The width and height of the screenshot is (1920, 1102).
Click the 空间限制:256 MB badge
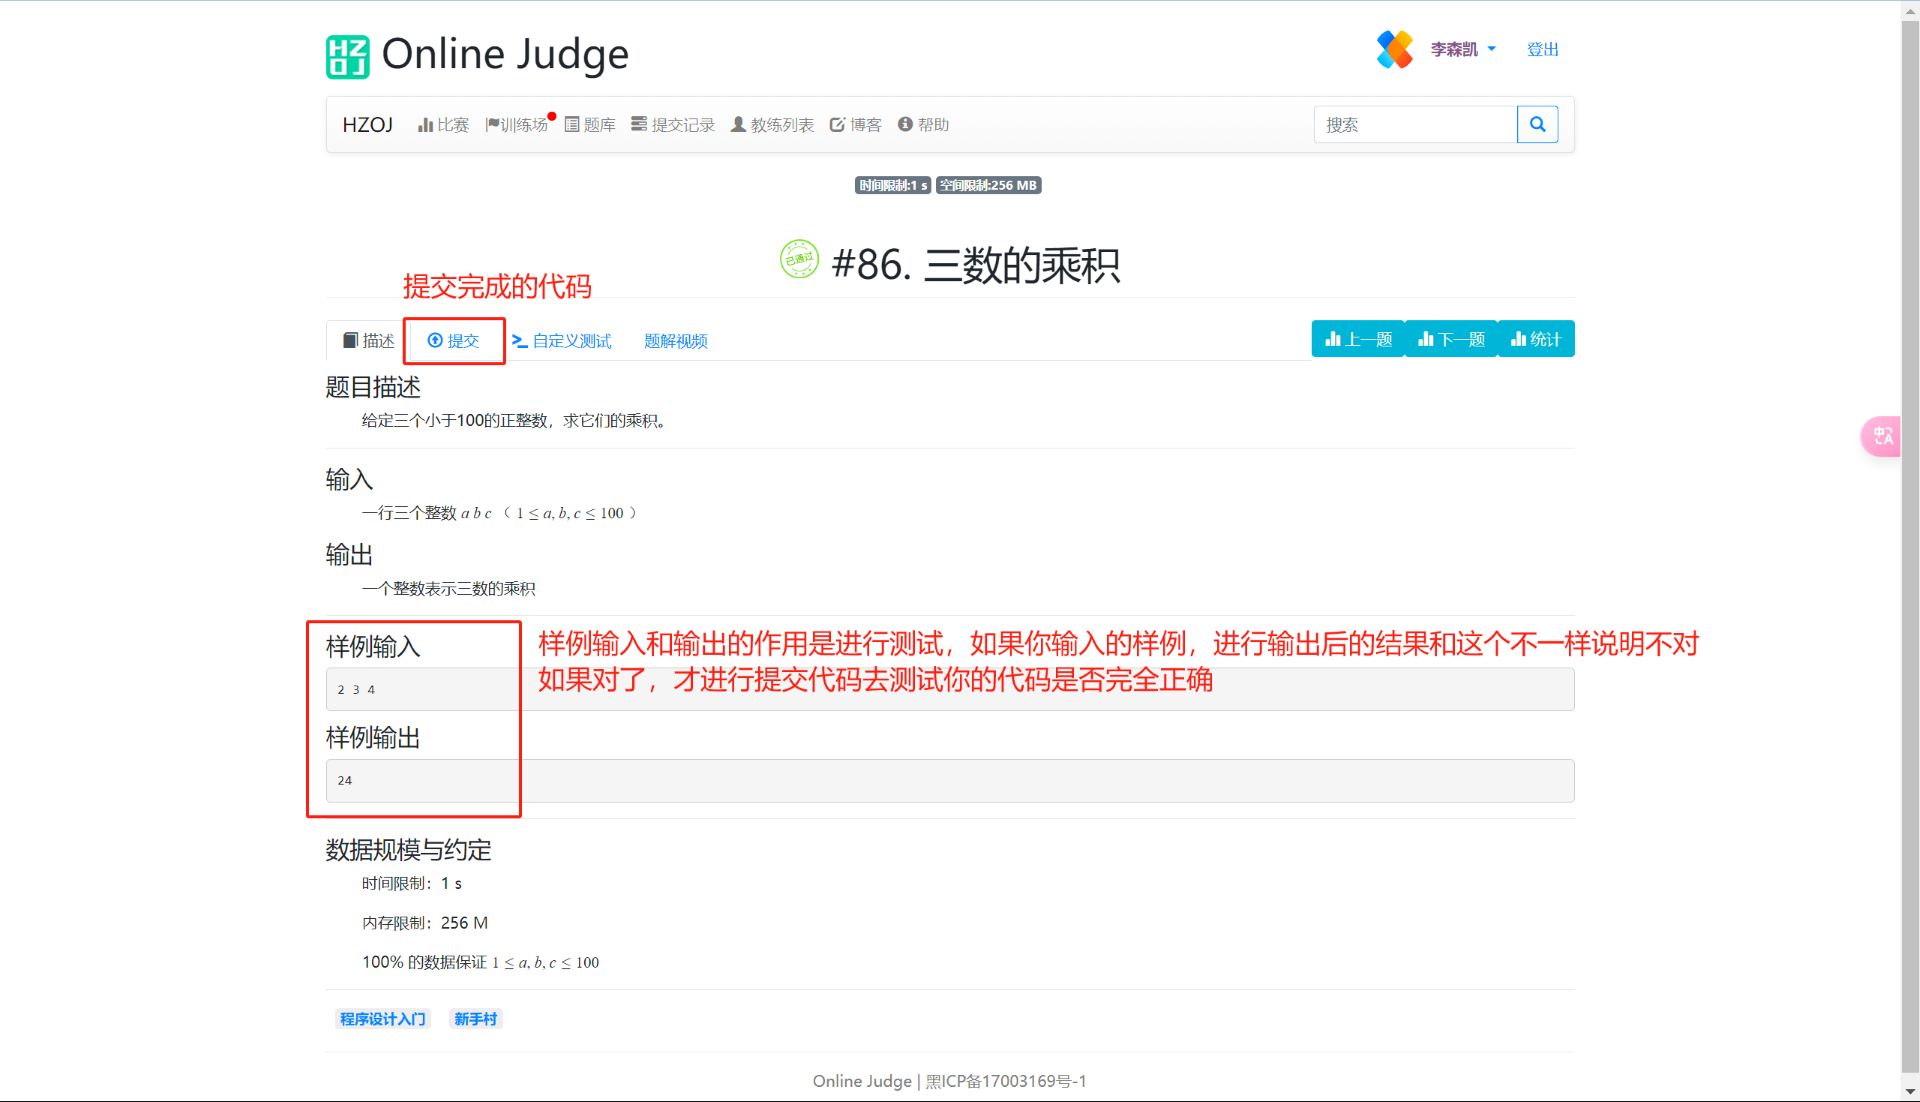pyautogui.click(x=988, y=185)
